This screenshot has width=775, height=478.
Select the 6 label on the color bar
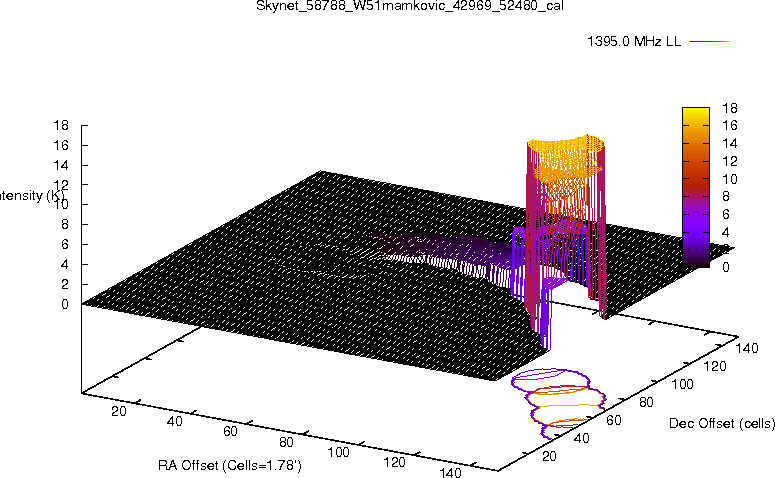point(726,214)
